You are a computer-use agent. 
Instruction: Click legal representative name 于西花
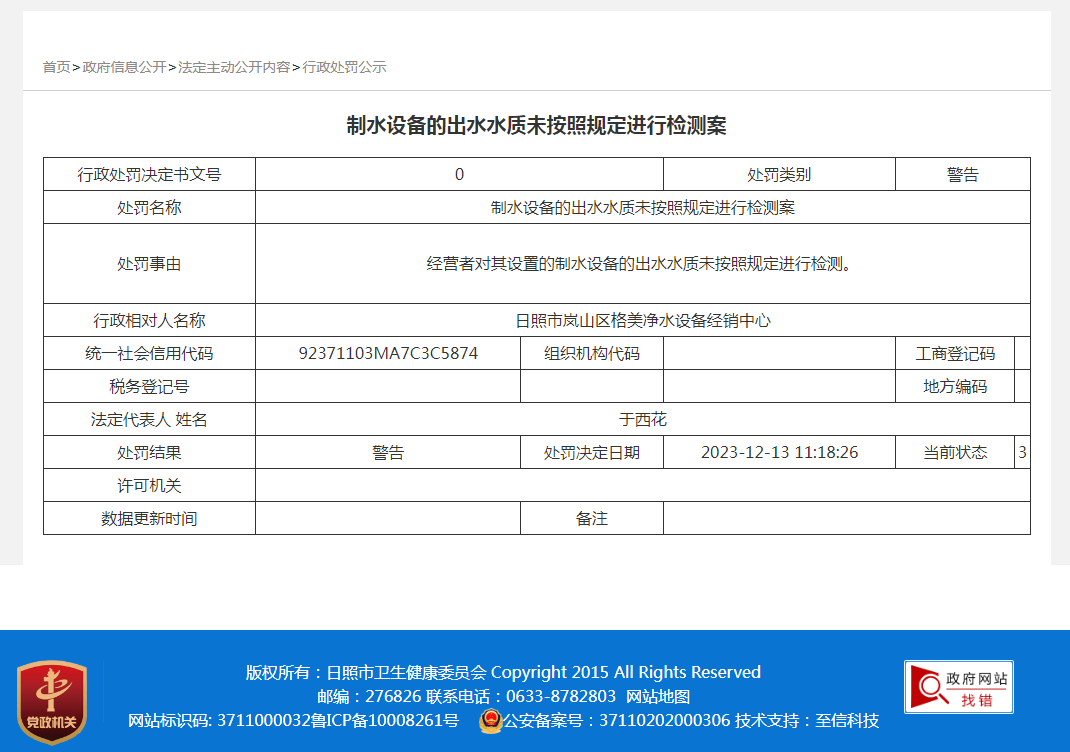(x=642, y=420)
